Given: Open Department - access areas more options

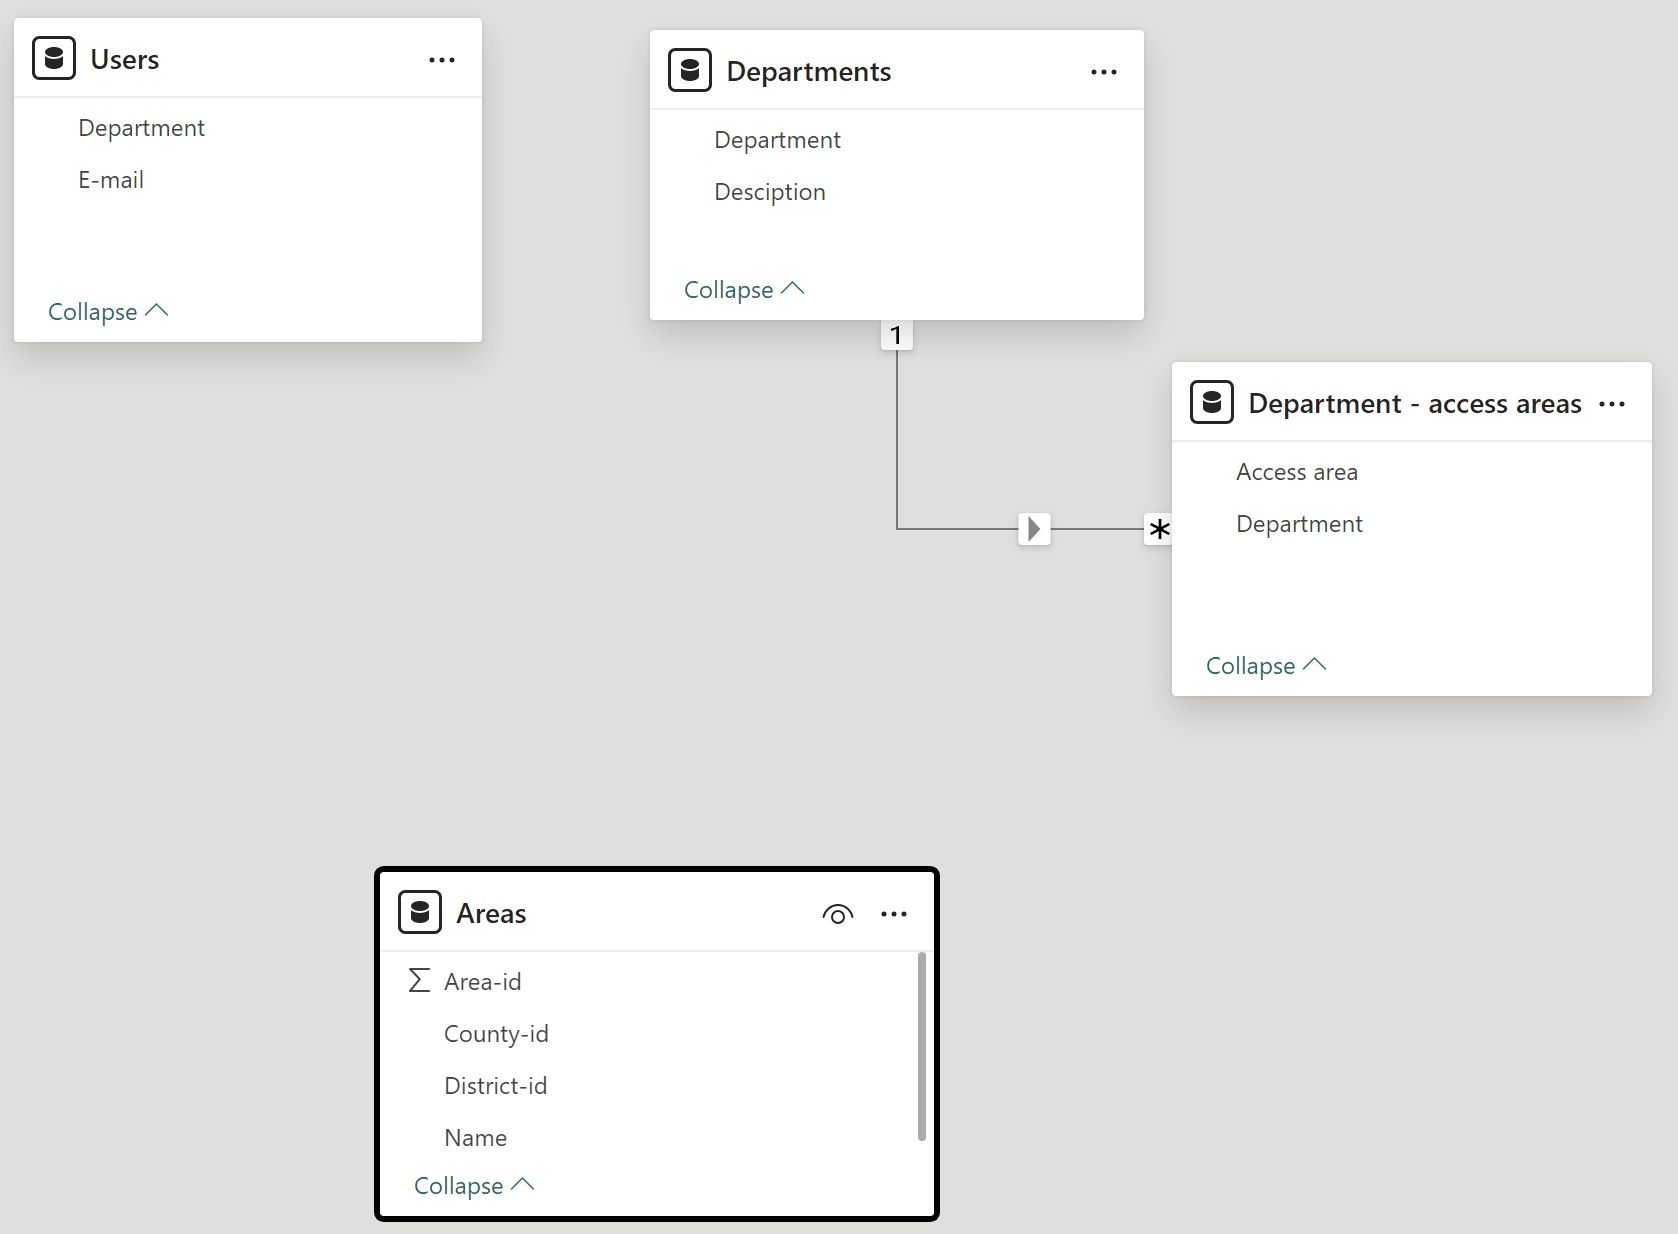Looking at the screenshot, I should (1612, 404).
